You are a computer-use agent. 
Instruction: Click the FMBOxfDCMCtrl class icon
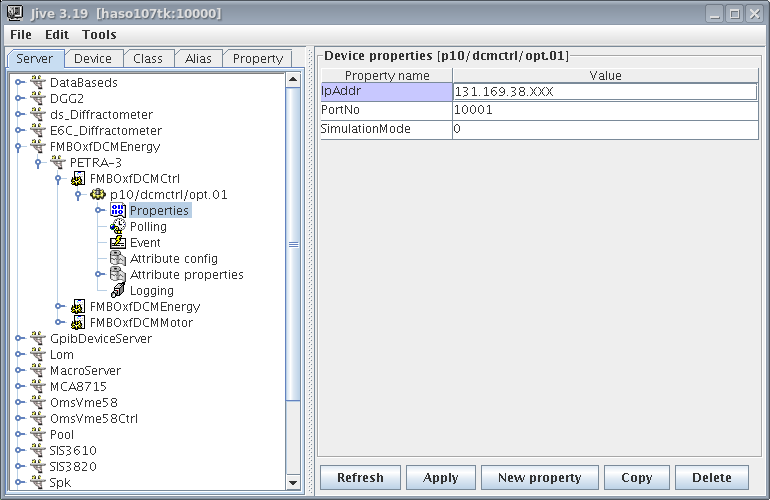pyautogui.click(x=78, y=178)
